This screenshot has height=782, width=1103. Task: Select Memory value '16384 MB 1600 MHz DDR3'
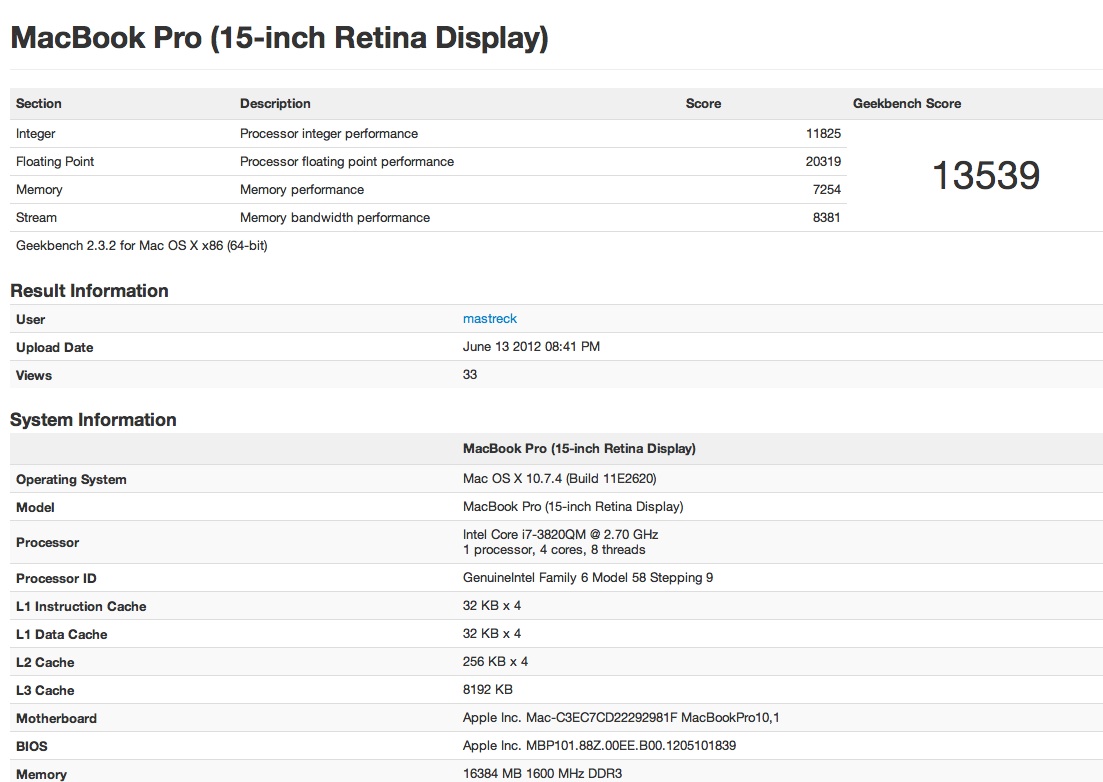542,774
